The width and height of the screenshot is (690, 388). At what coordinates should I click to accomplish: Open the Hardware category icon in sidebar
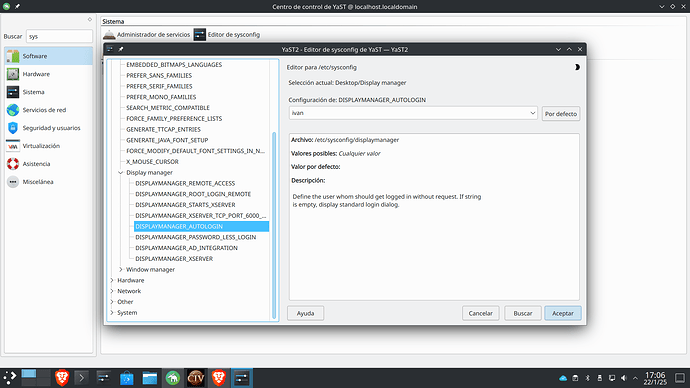[13, 74]
